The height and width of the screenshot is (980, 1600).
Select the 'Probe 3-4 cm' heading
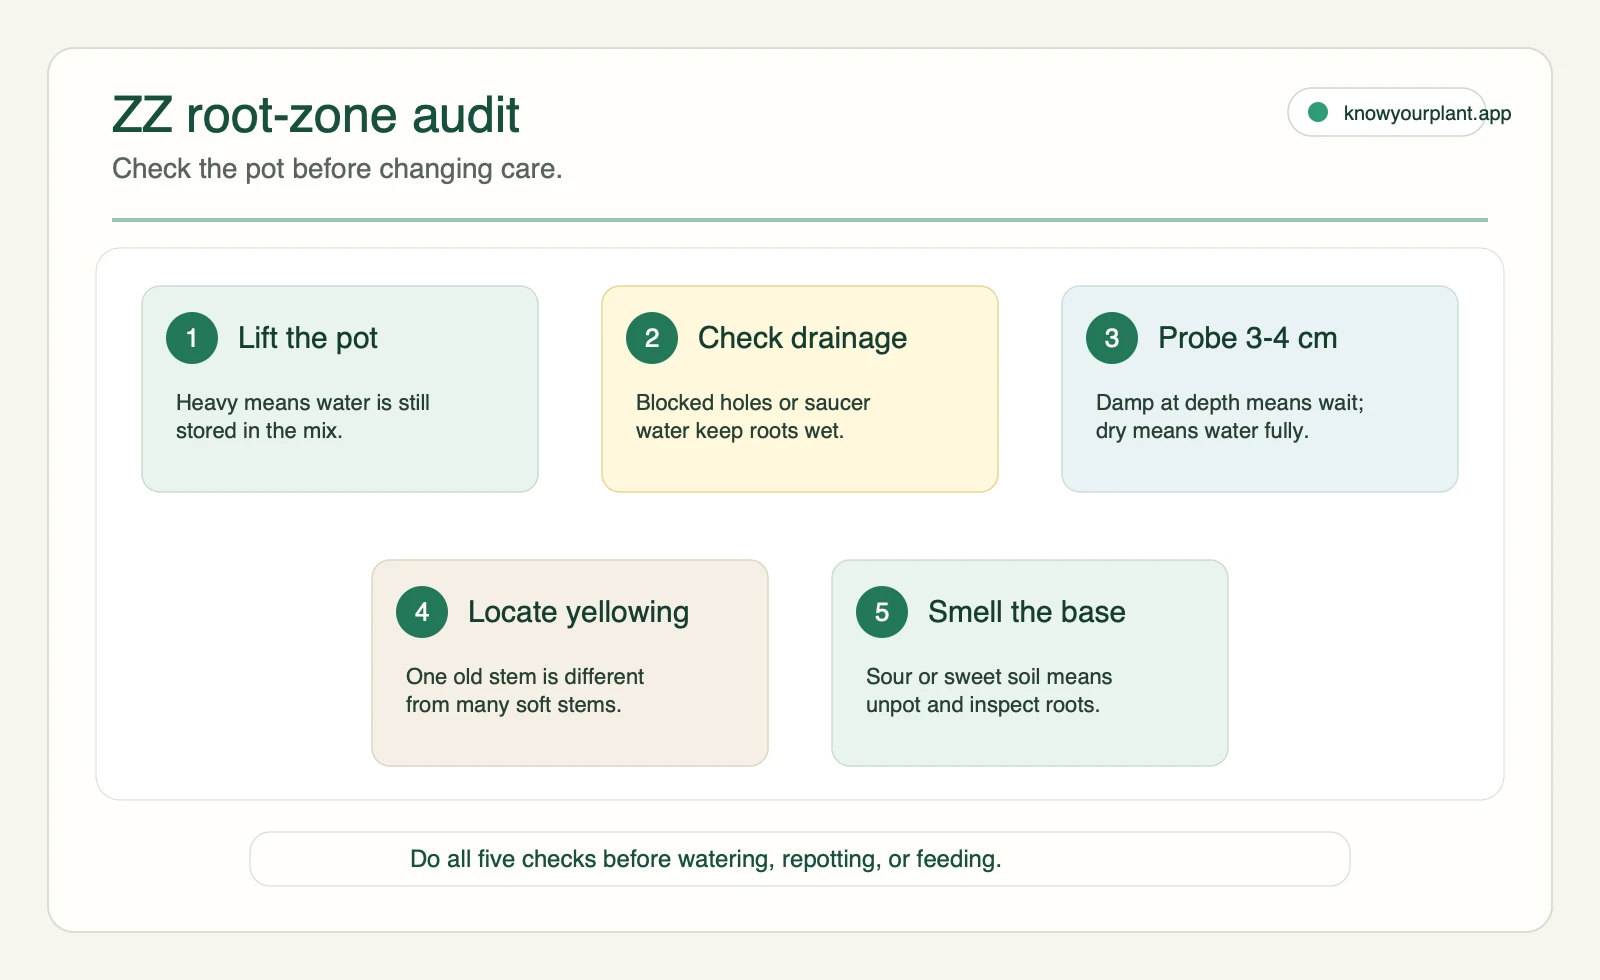1247,338
